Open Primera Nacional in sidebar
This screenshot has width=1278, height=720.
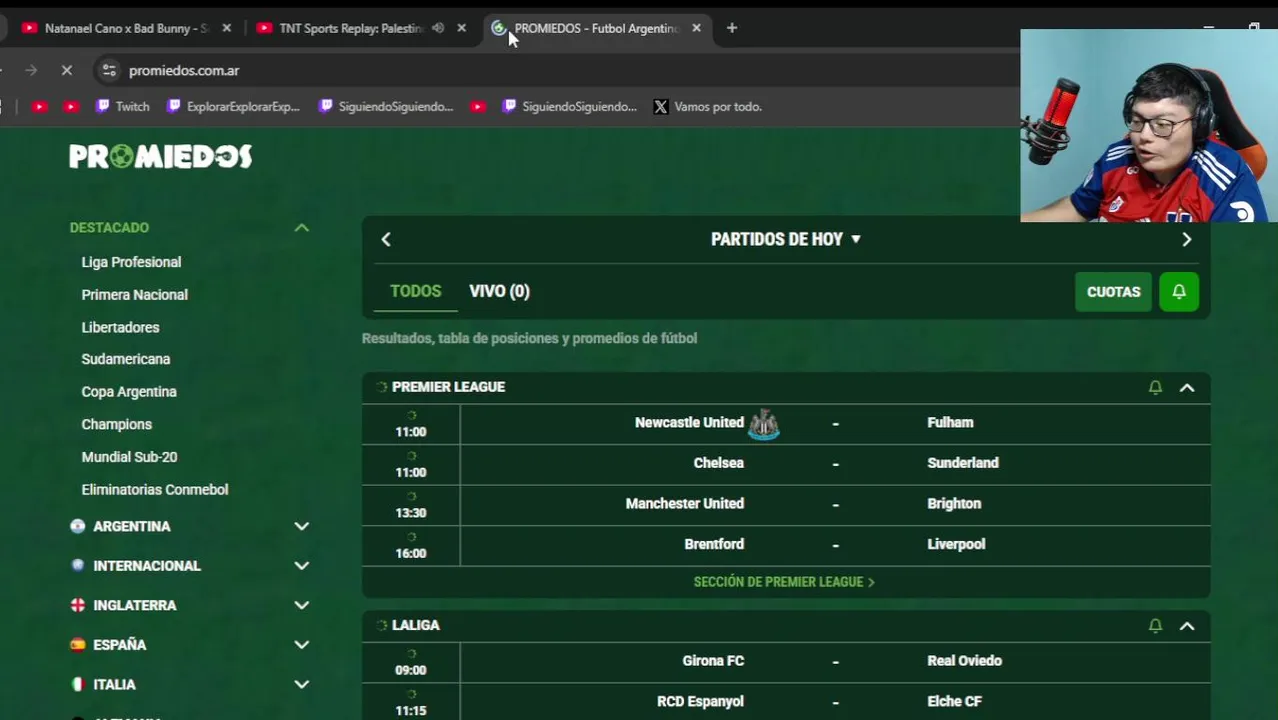pyautogui.click(x=134, y=295)
